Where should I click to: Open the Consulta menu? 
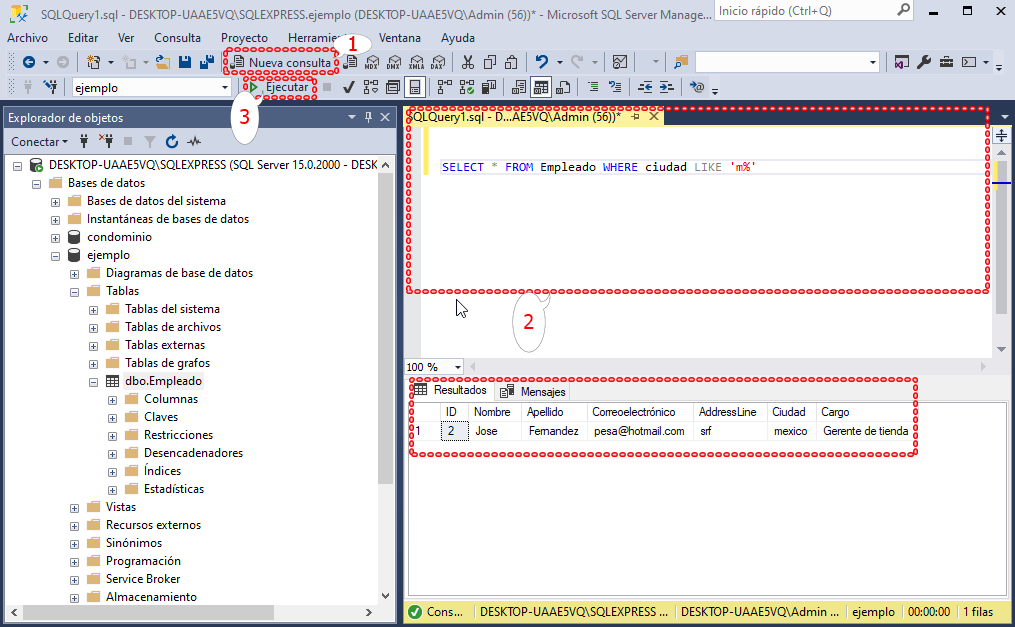[x=177, y=38]
